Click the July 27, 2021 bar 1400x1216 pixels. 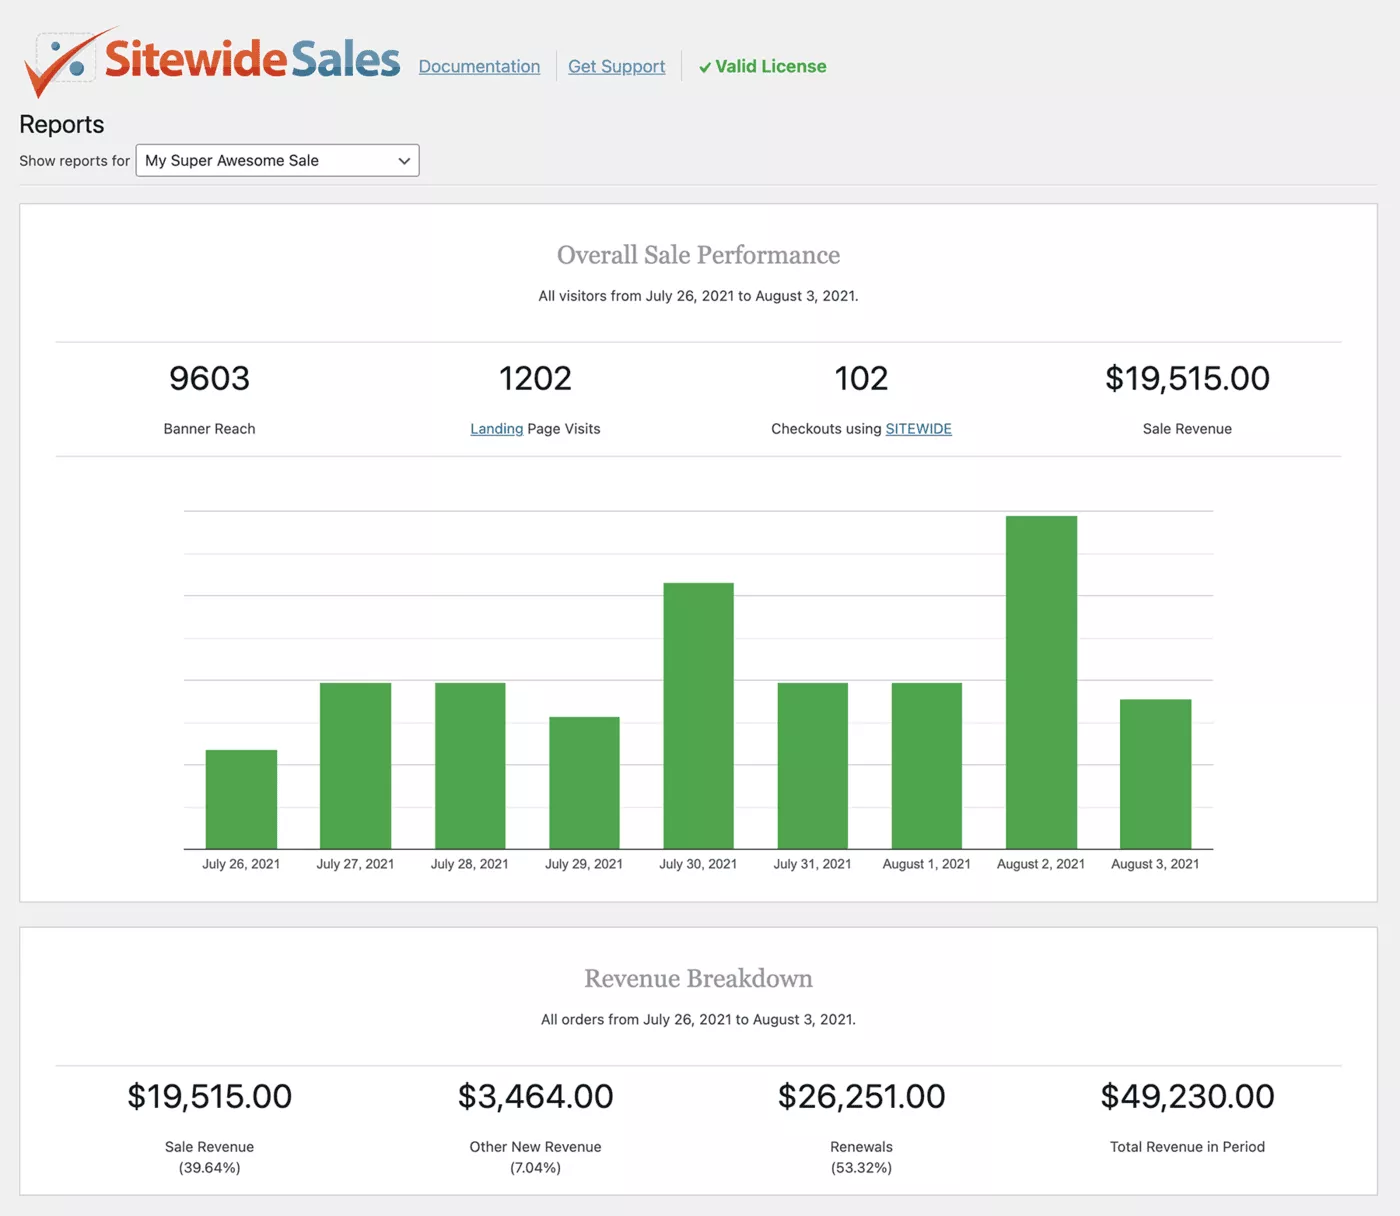(355, 766)
